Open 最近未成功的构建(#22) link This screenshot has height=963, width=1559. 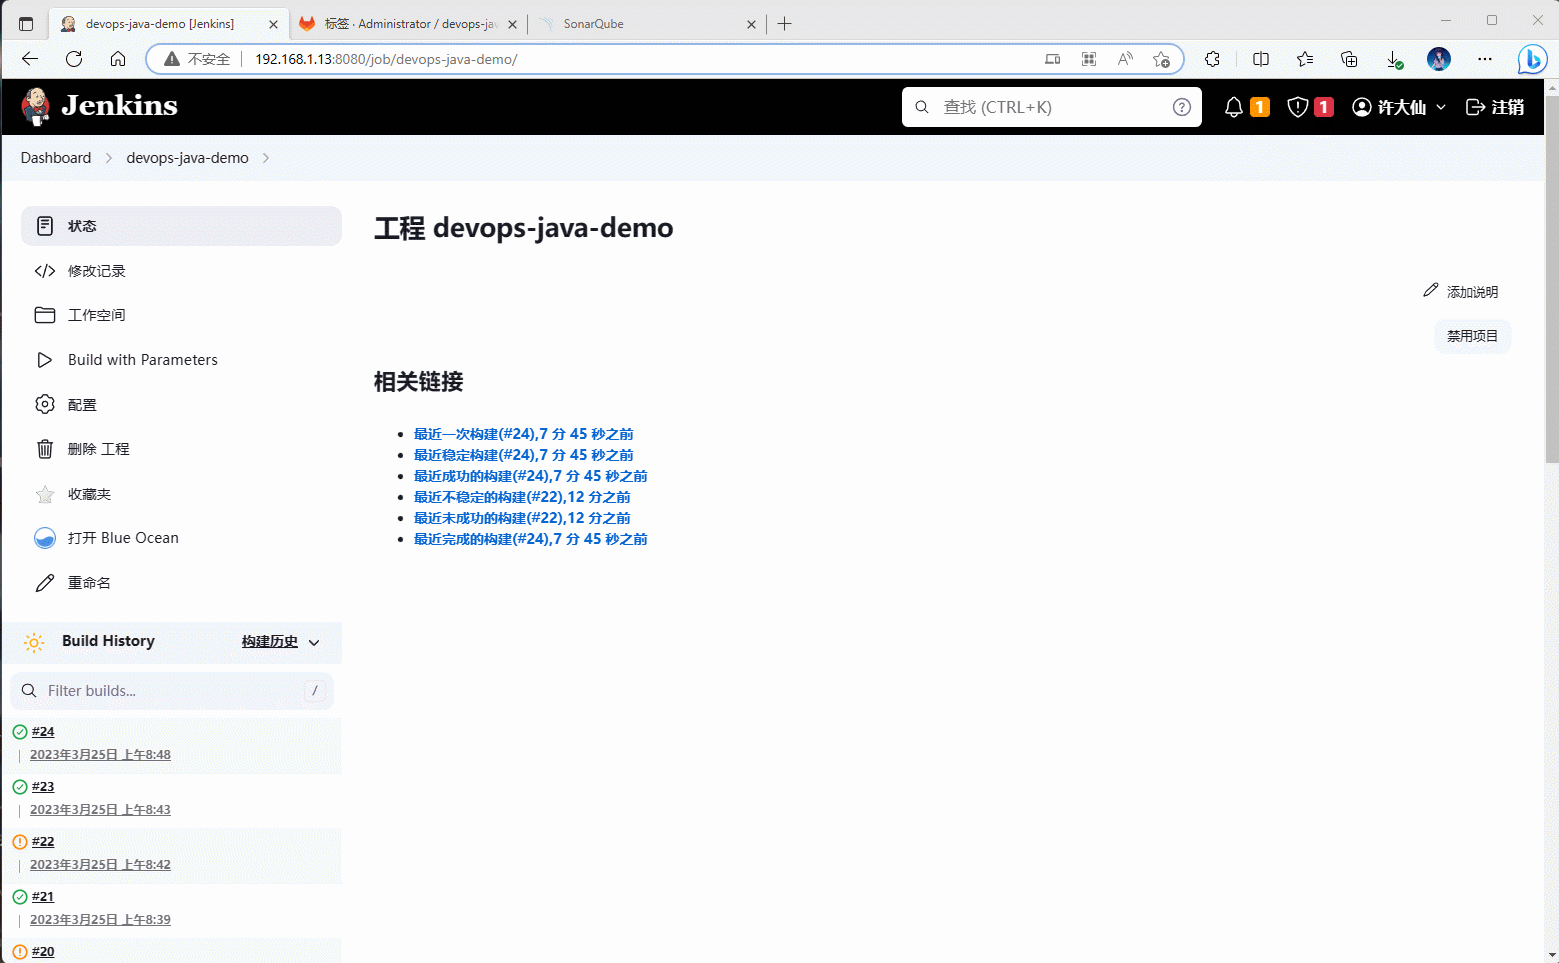click(x=522, y=518)
